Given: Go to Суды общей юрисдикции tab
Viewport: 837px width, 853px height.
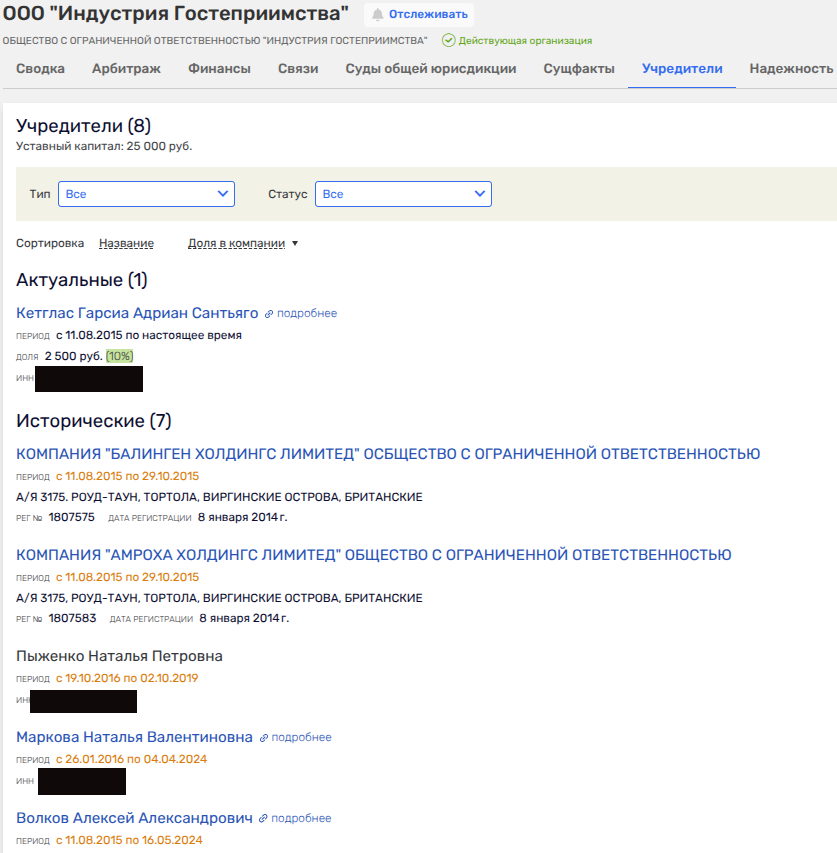Looking at the screenshot, I should click(430, 69).
